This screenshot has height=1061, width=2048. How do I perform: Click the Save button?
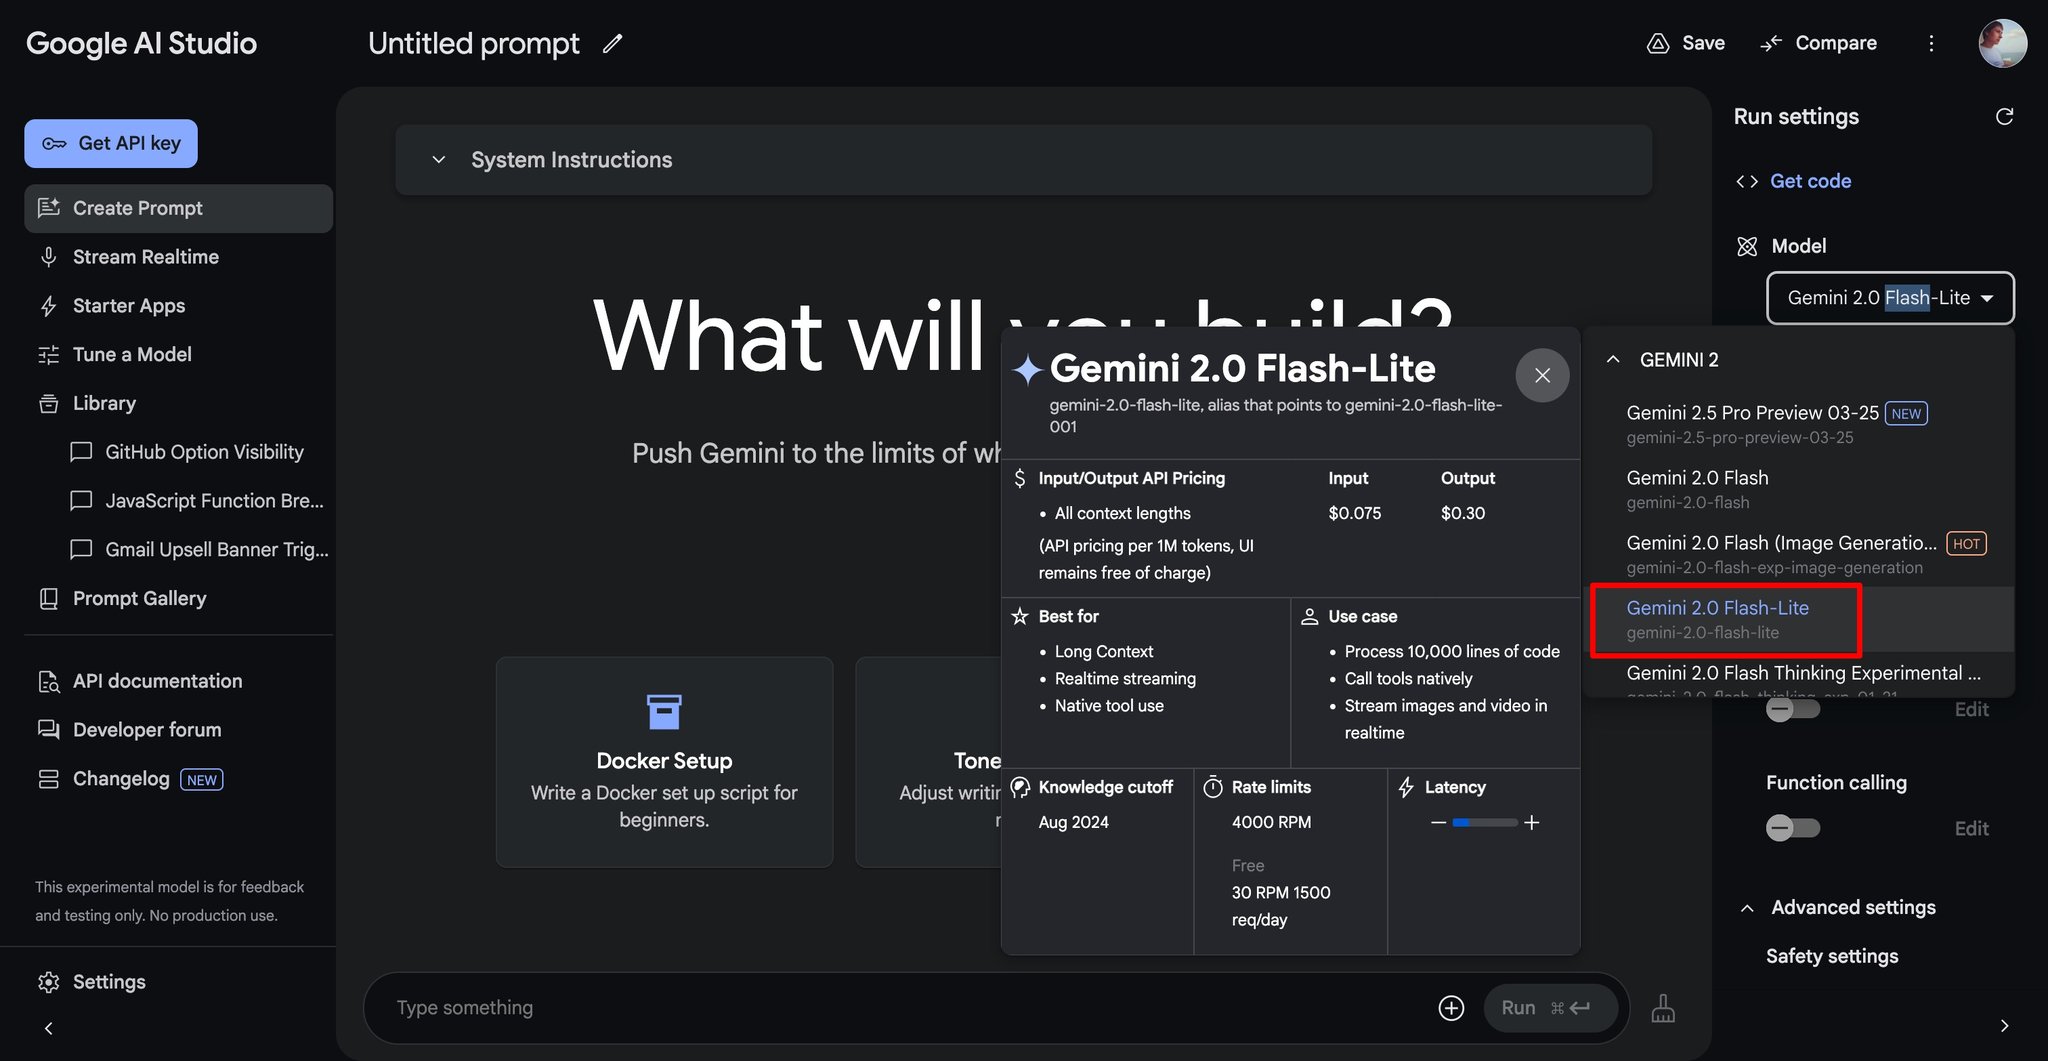(1686, 43)
